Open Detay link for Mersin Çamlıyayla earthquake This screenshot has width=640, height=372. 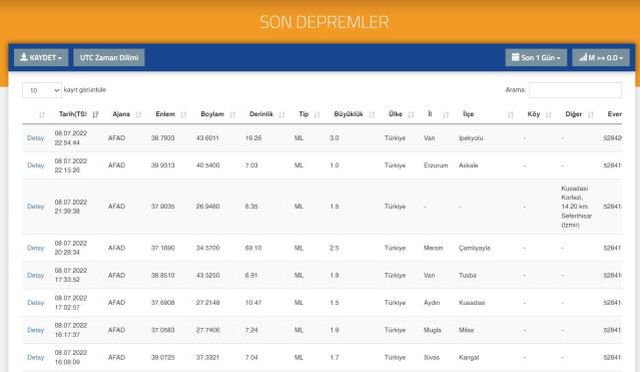[36, 248]
